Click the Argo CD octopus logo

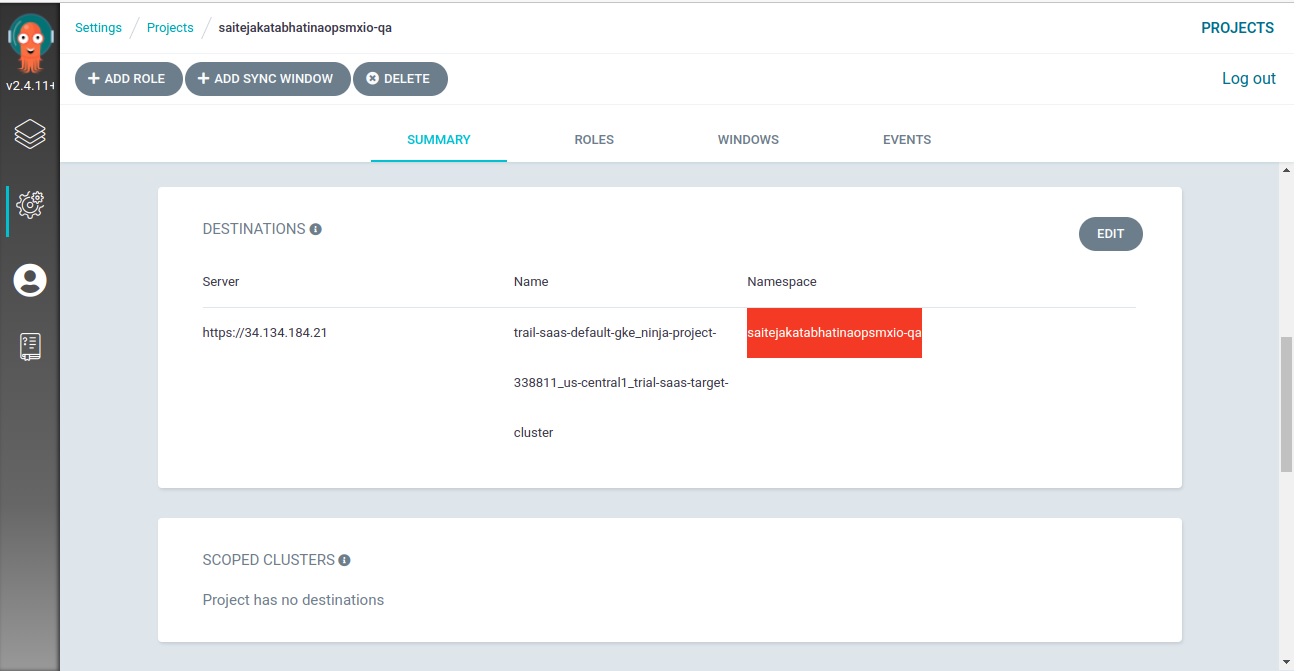coord(30,44)
